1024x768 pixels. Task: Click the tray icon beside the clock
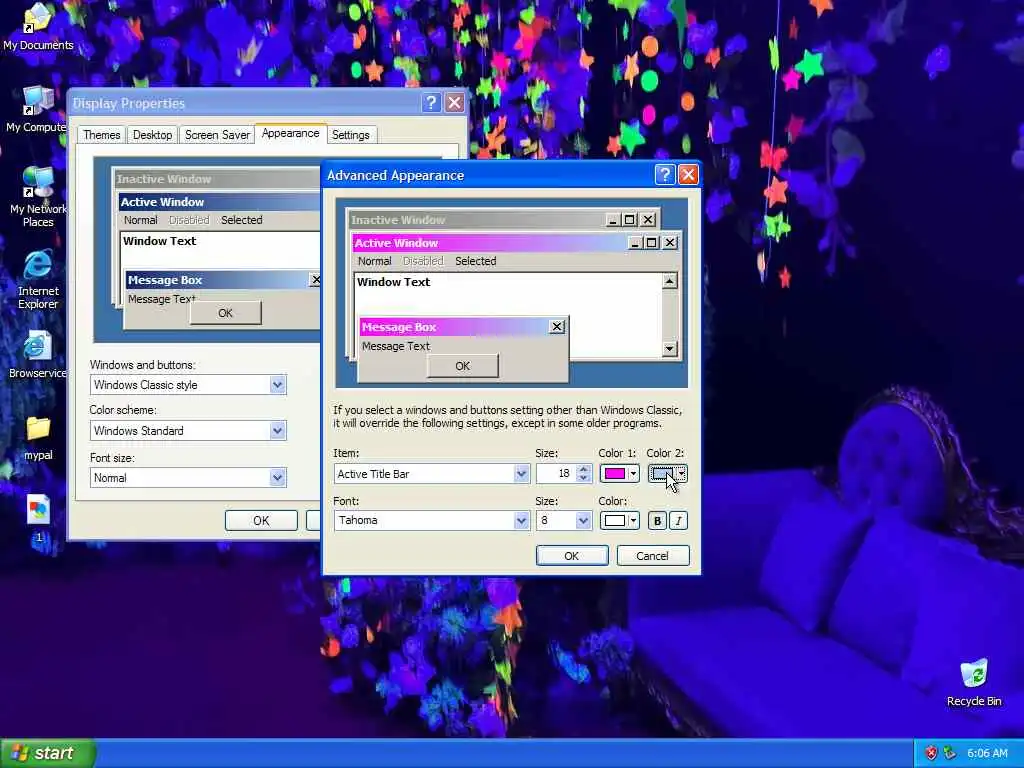click(x=950, y=753)
